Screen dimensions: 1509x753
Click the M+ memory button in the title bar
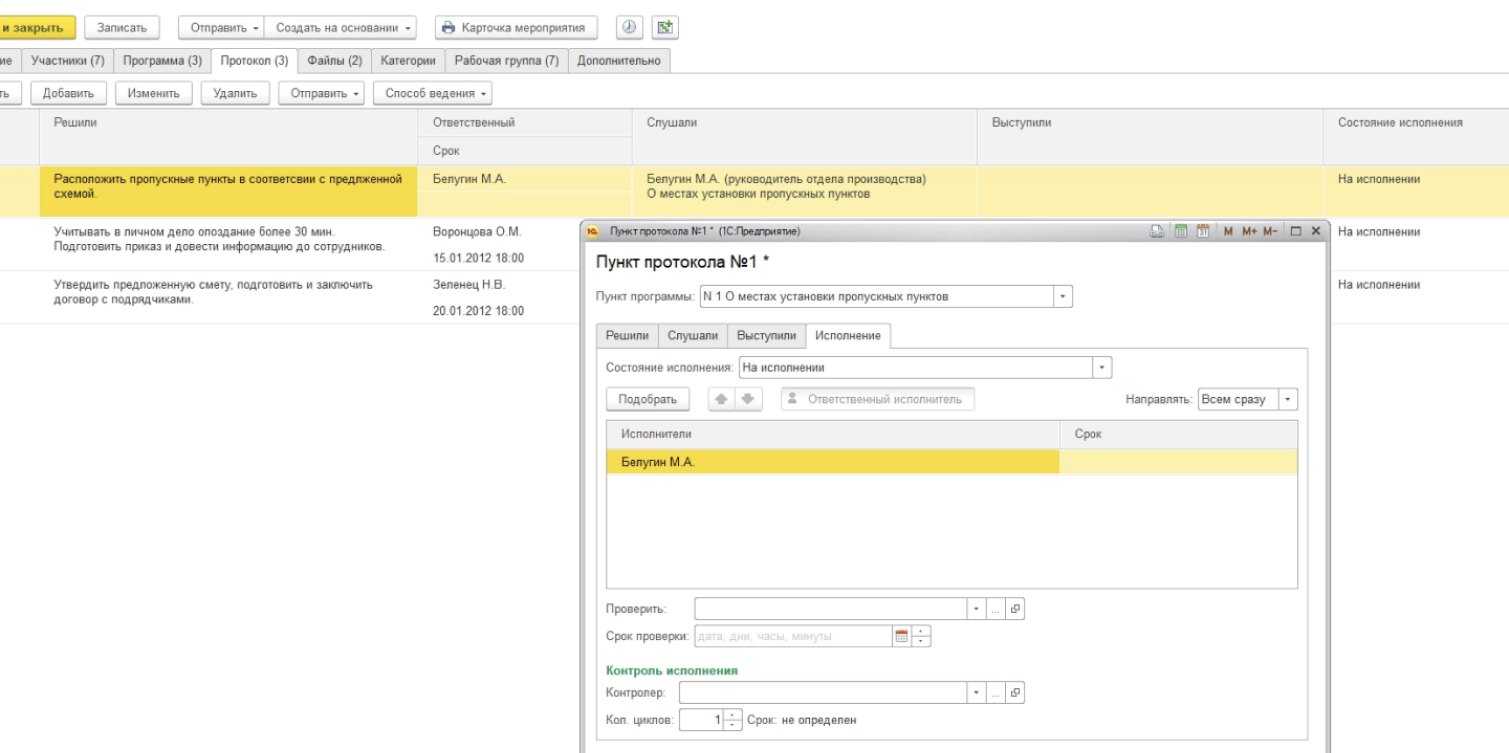click(x=1250, y=231)
